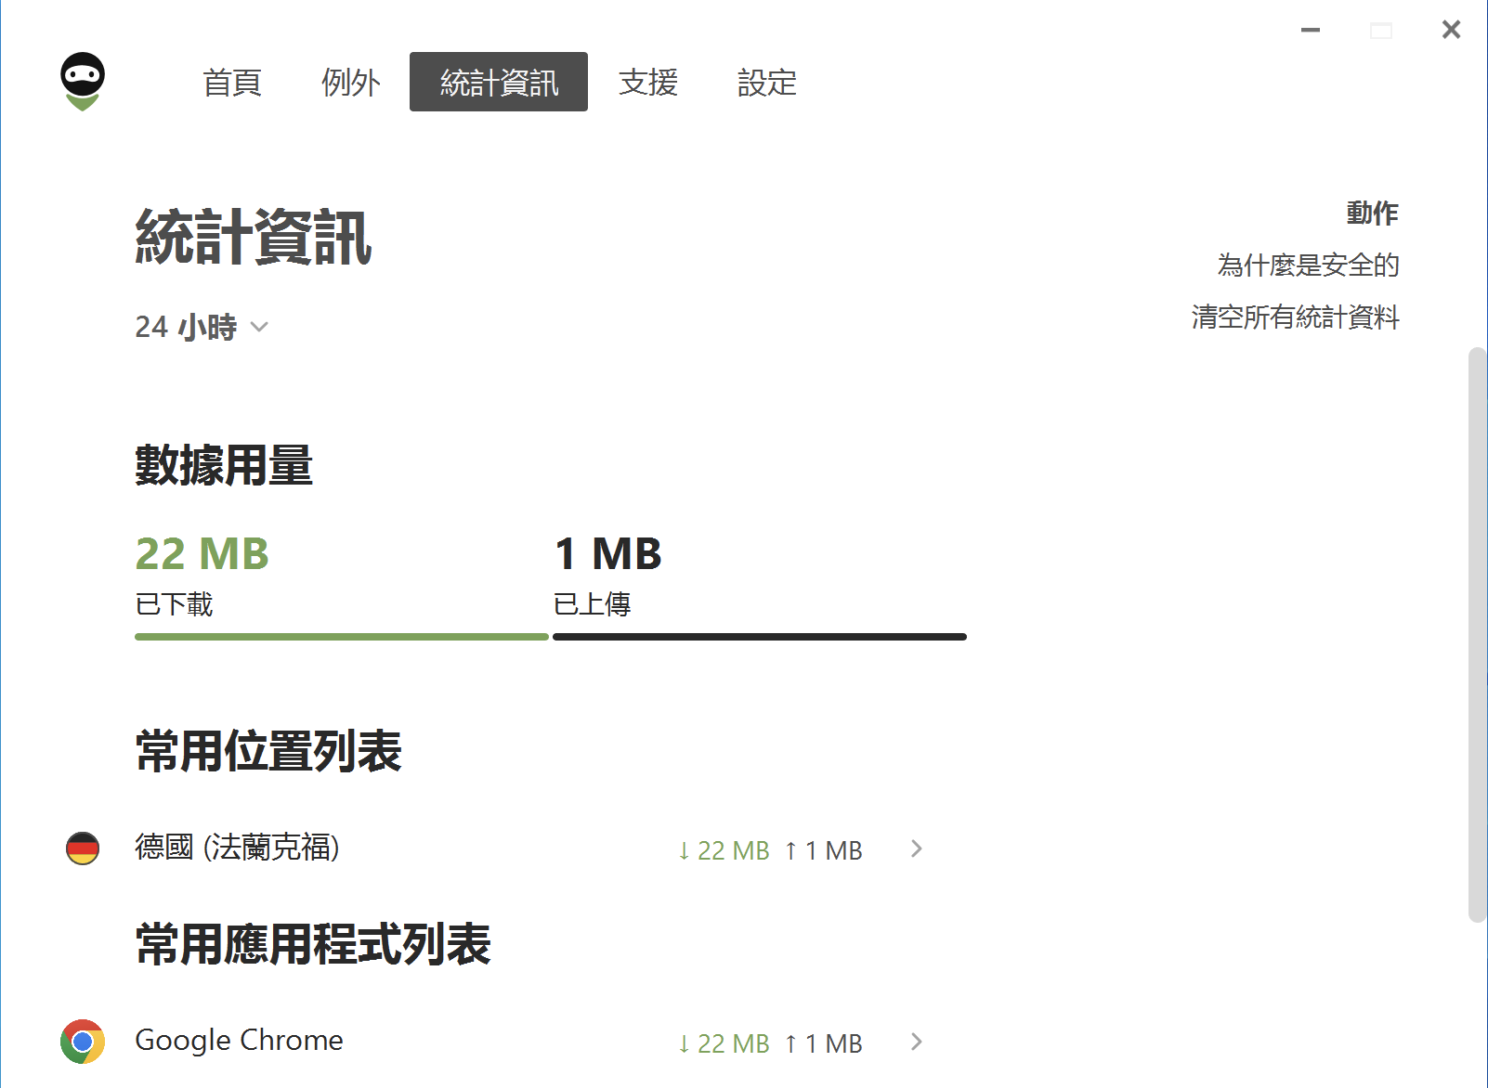This screenshot has width=1488, height=1088.
Task: Select the 22 MB 已下載 data tab
Action: tap(341, 585)
